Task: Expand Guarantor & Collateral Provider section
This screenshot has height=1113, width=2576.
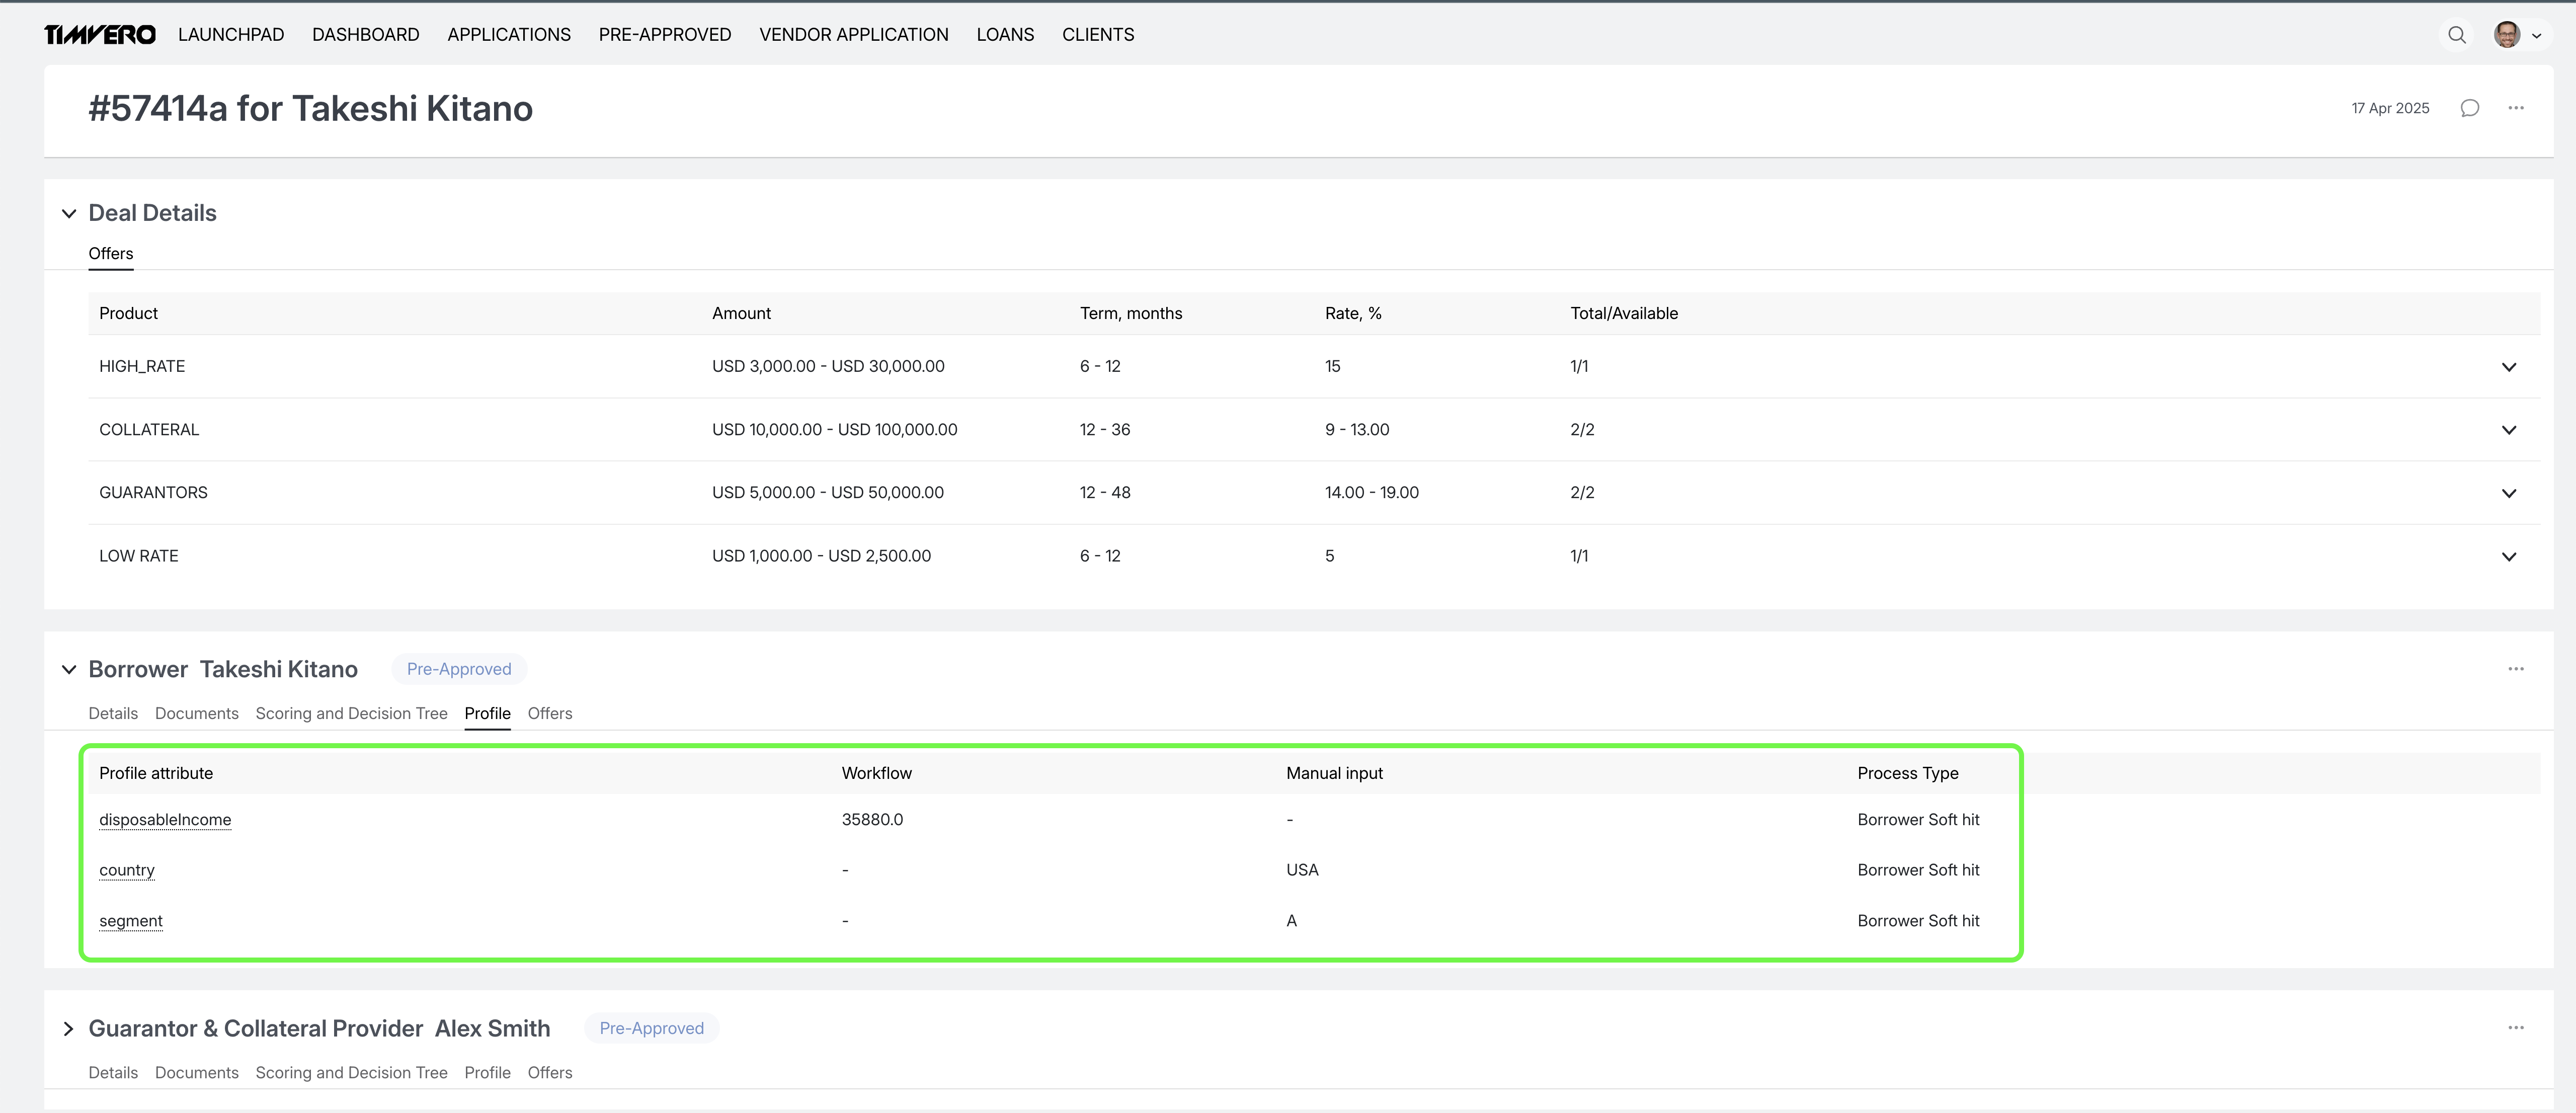Action: tap(69, 1028)
